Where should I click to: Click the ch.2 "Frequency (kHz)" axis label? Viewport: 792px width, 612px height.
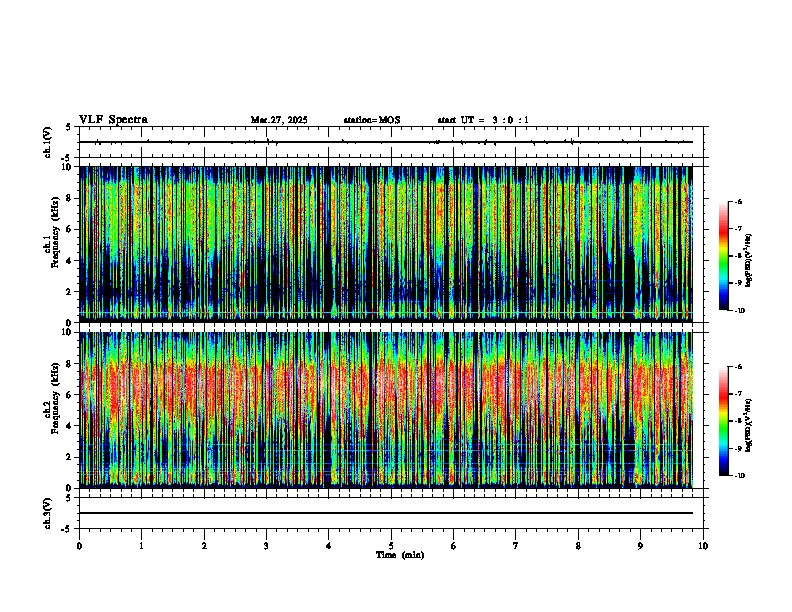[55, 398]
